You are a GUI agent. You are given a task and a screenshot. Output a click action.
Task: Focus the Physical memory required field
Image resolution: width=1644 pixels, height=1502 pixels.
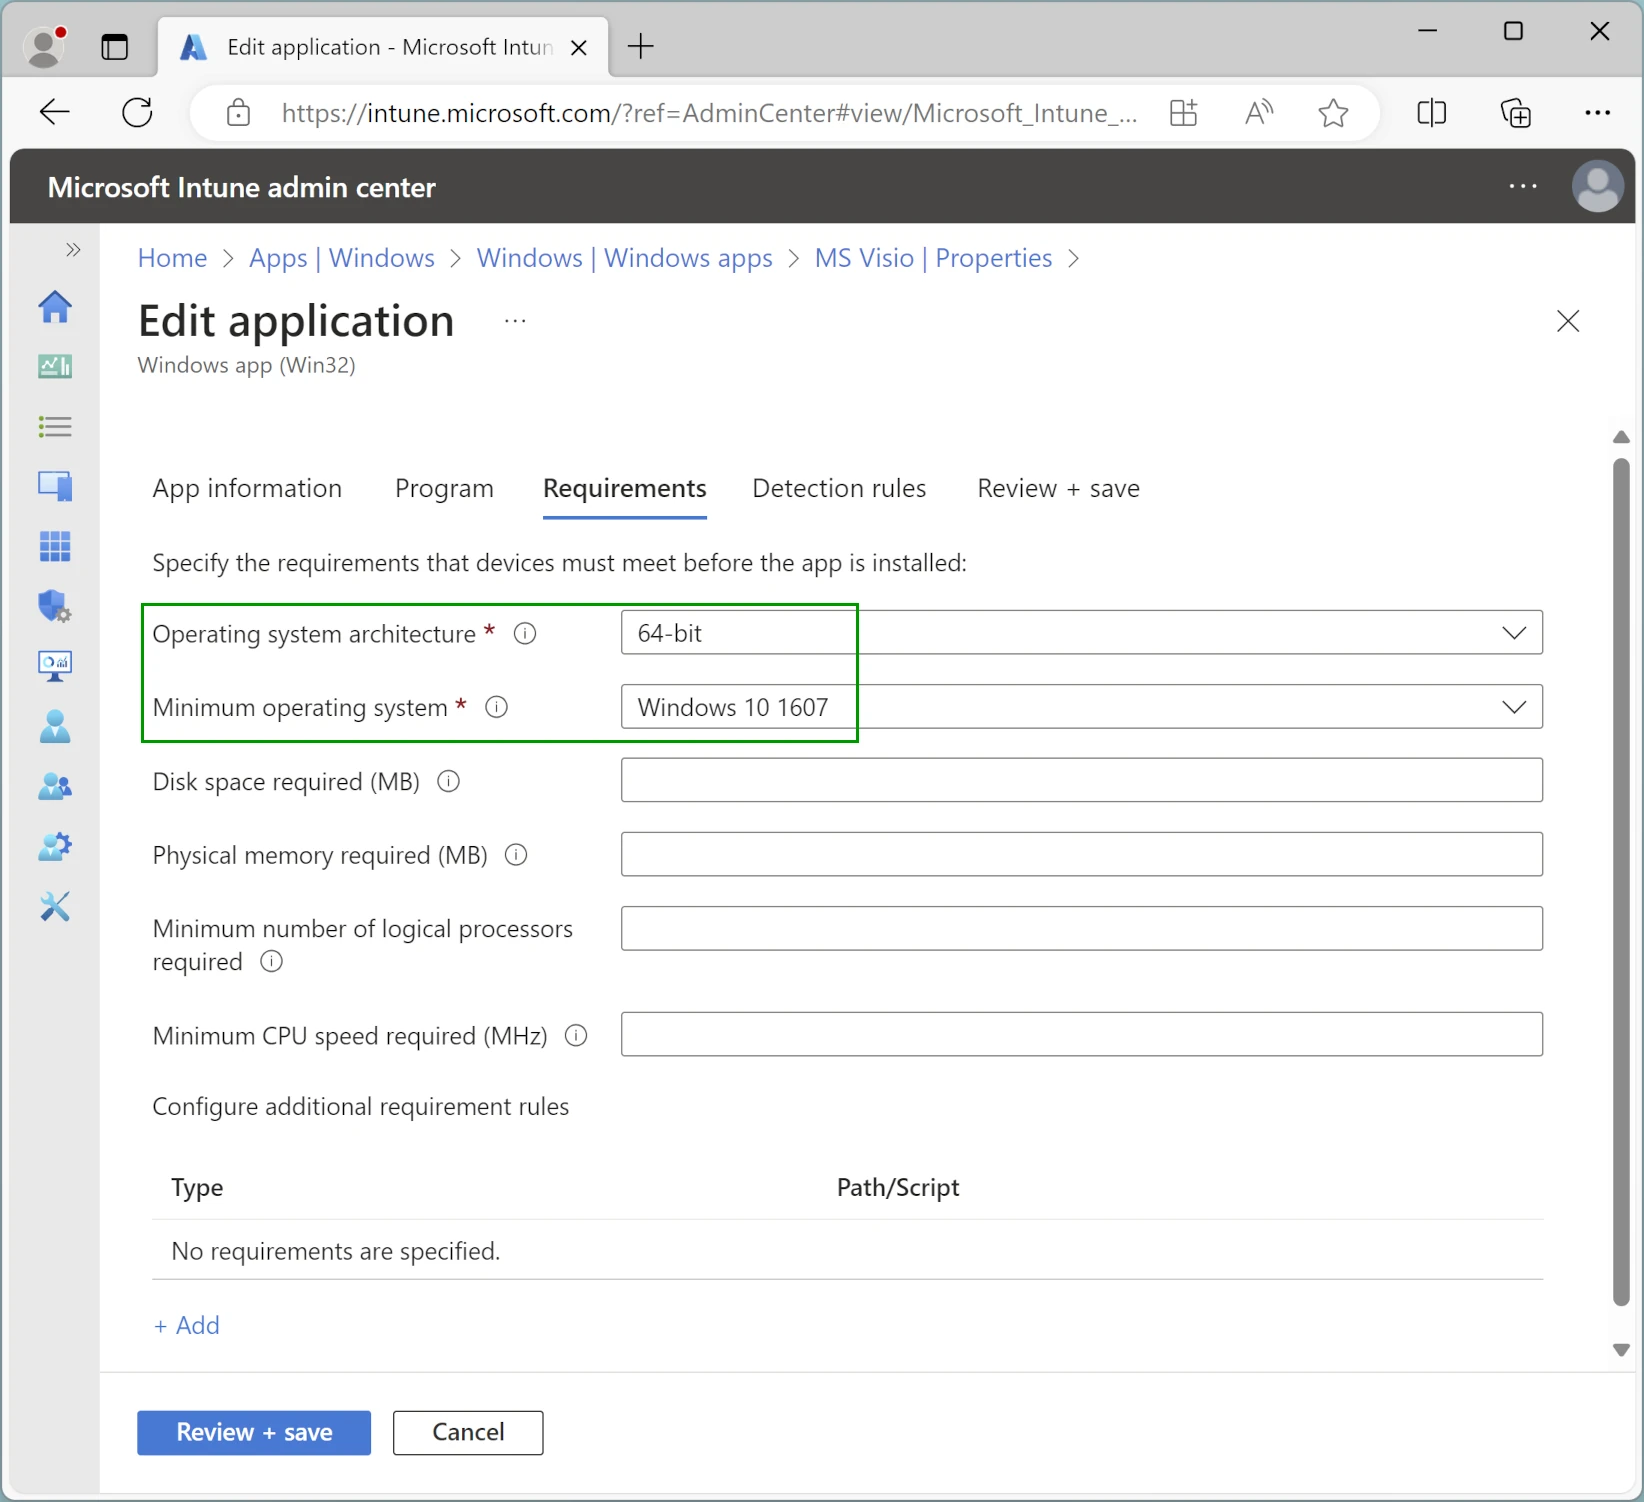click(x=1082, y=854)
